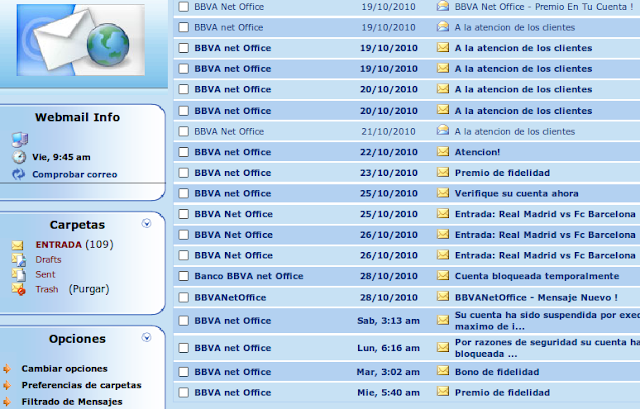Click the envelope icon for Atencion! message
640x409 pixels.
443,151
